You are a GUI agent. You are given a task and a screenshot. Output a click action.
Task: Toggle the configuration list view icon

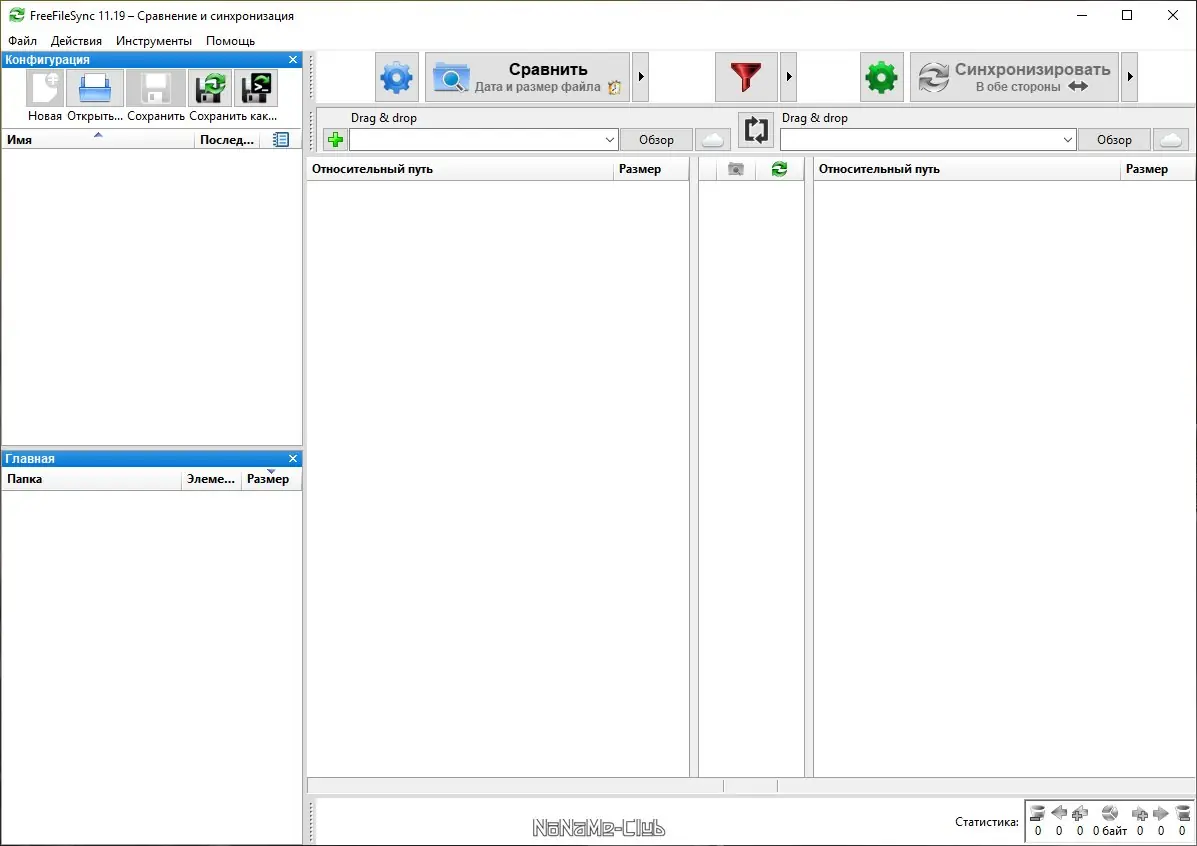point(281,140)
